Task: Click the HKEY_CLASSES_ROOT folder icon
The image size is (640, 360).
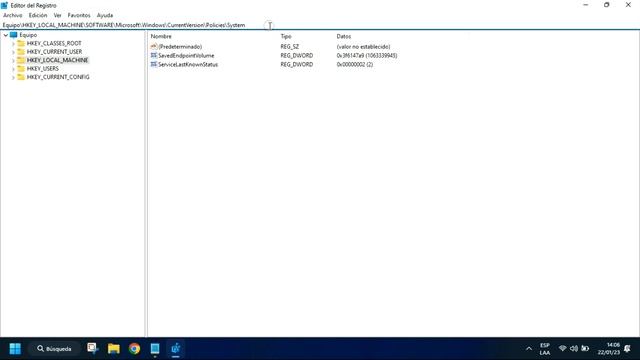Action: point(21,43)
